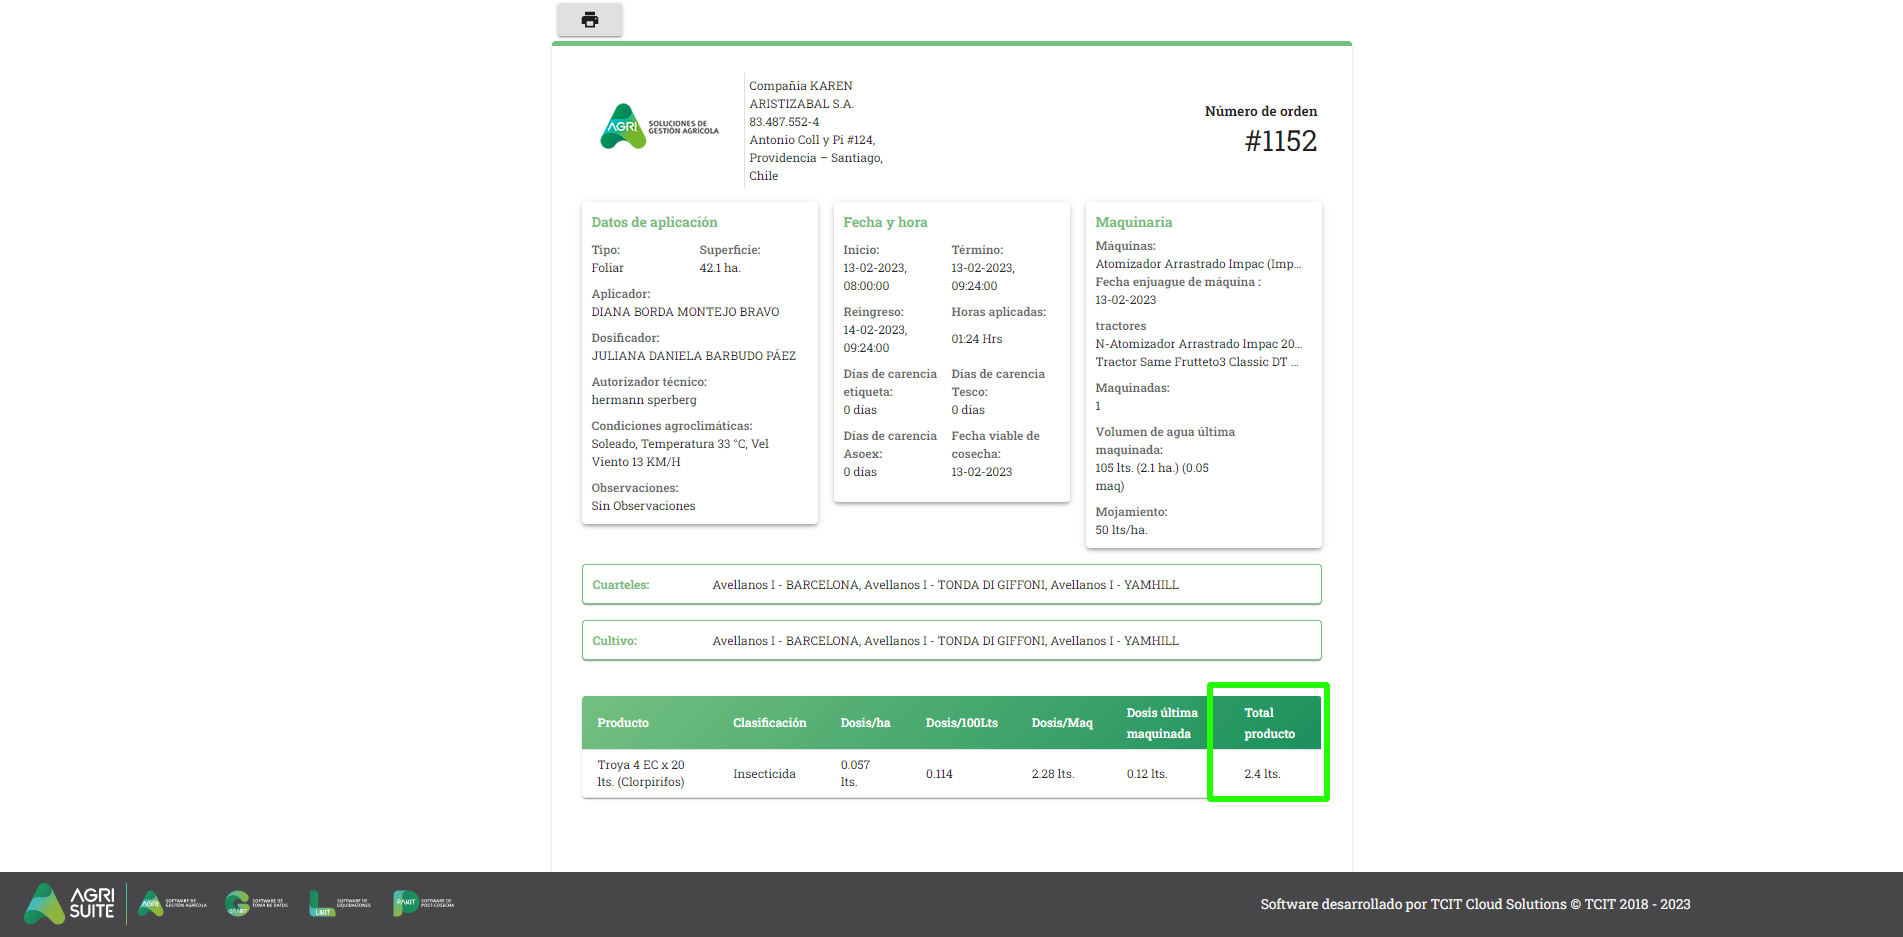Click the Atomizador Arrastrado Impac machine name
This screenshot has width=1903, height=937.
1198,264
